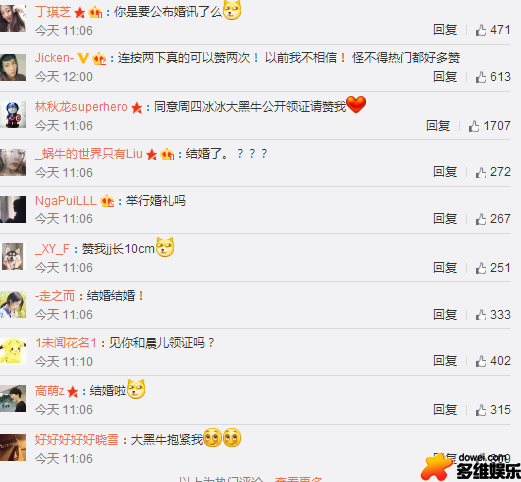Click 回复 on 林秋龙superhero's comment

438,126
